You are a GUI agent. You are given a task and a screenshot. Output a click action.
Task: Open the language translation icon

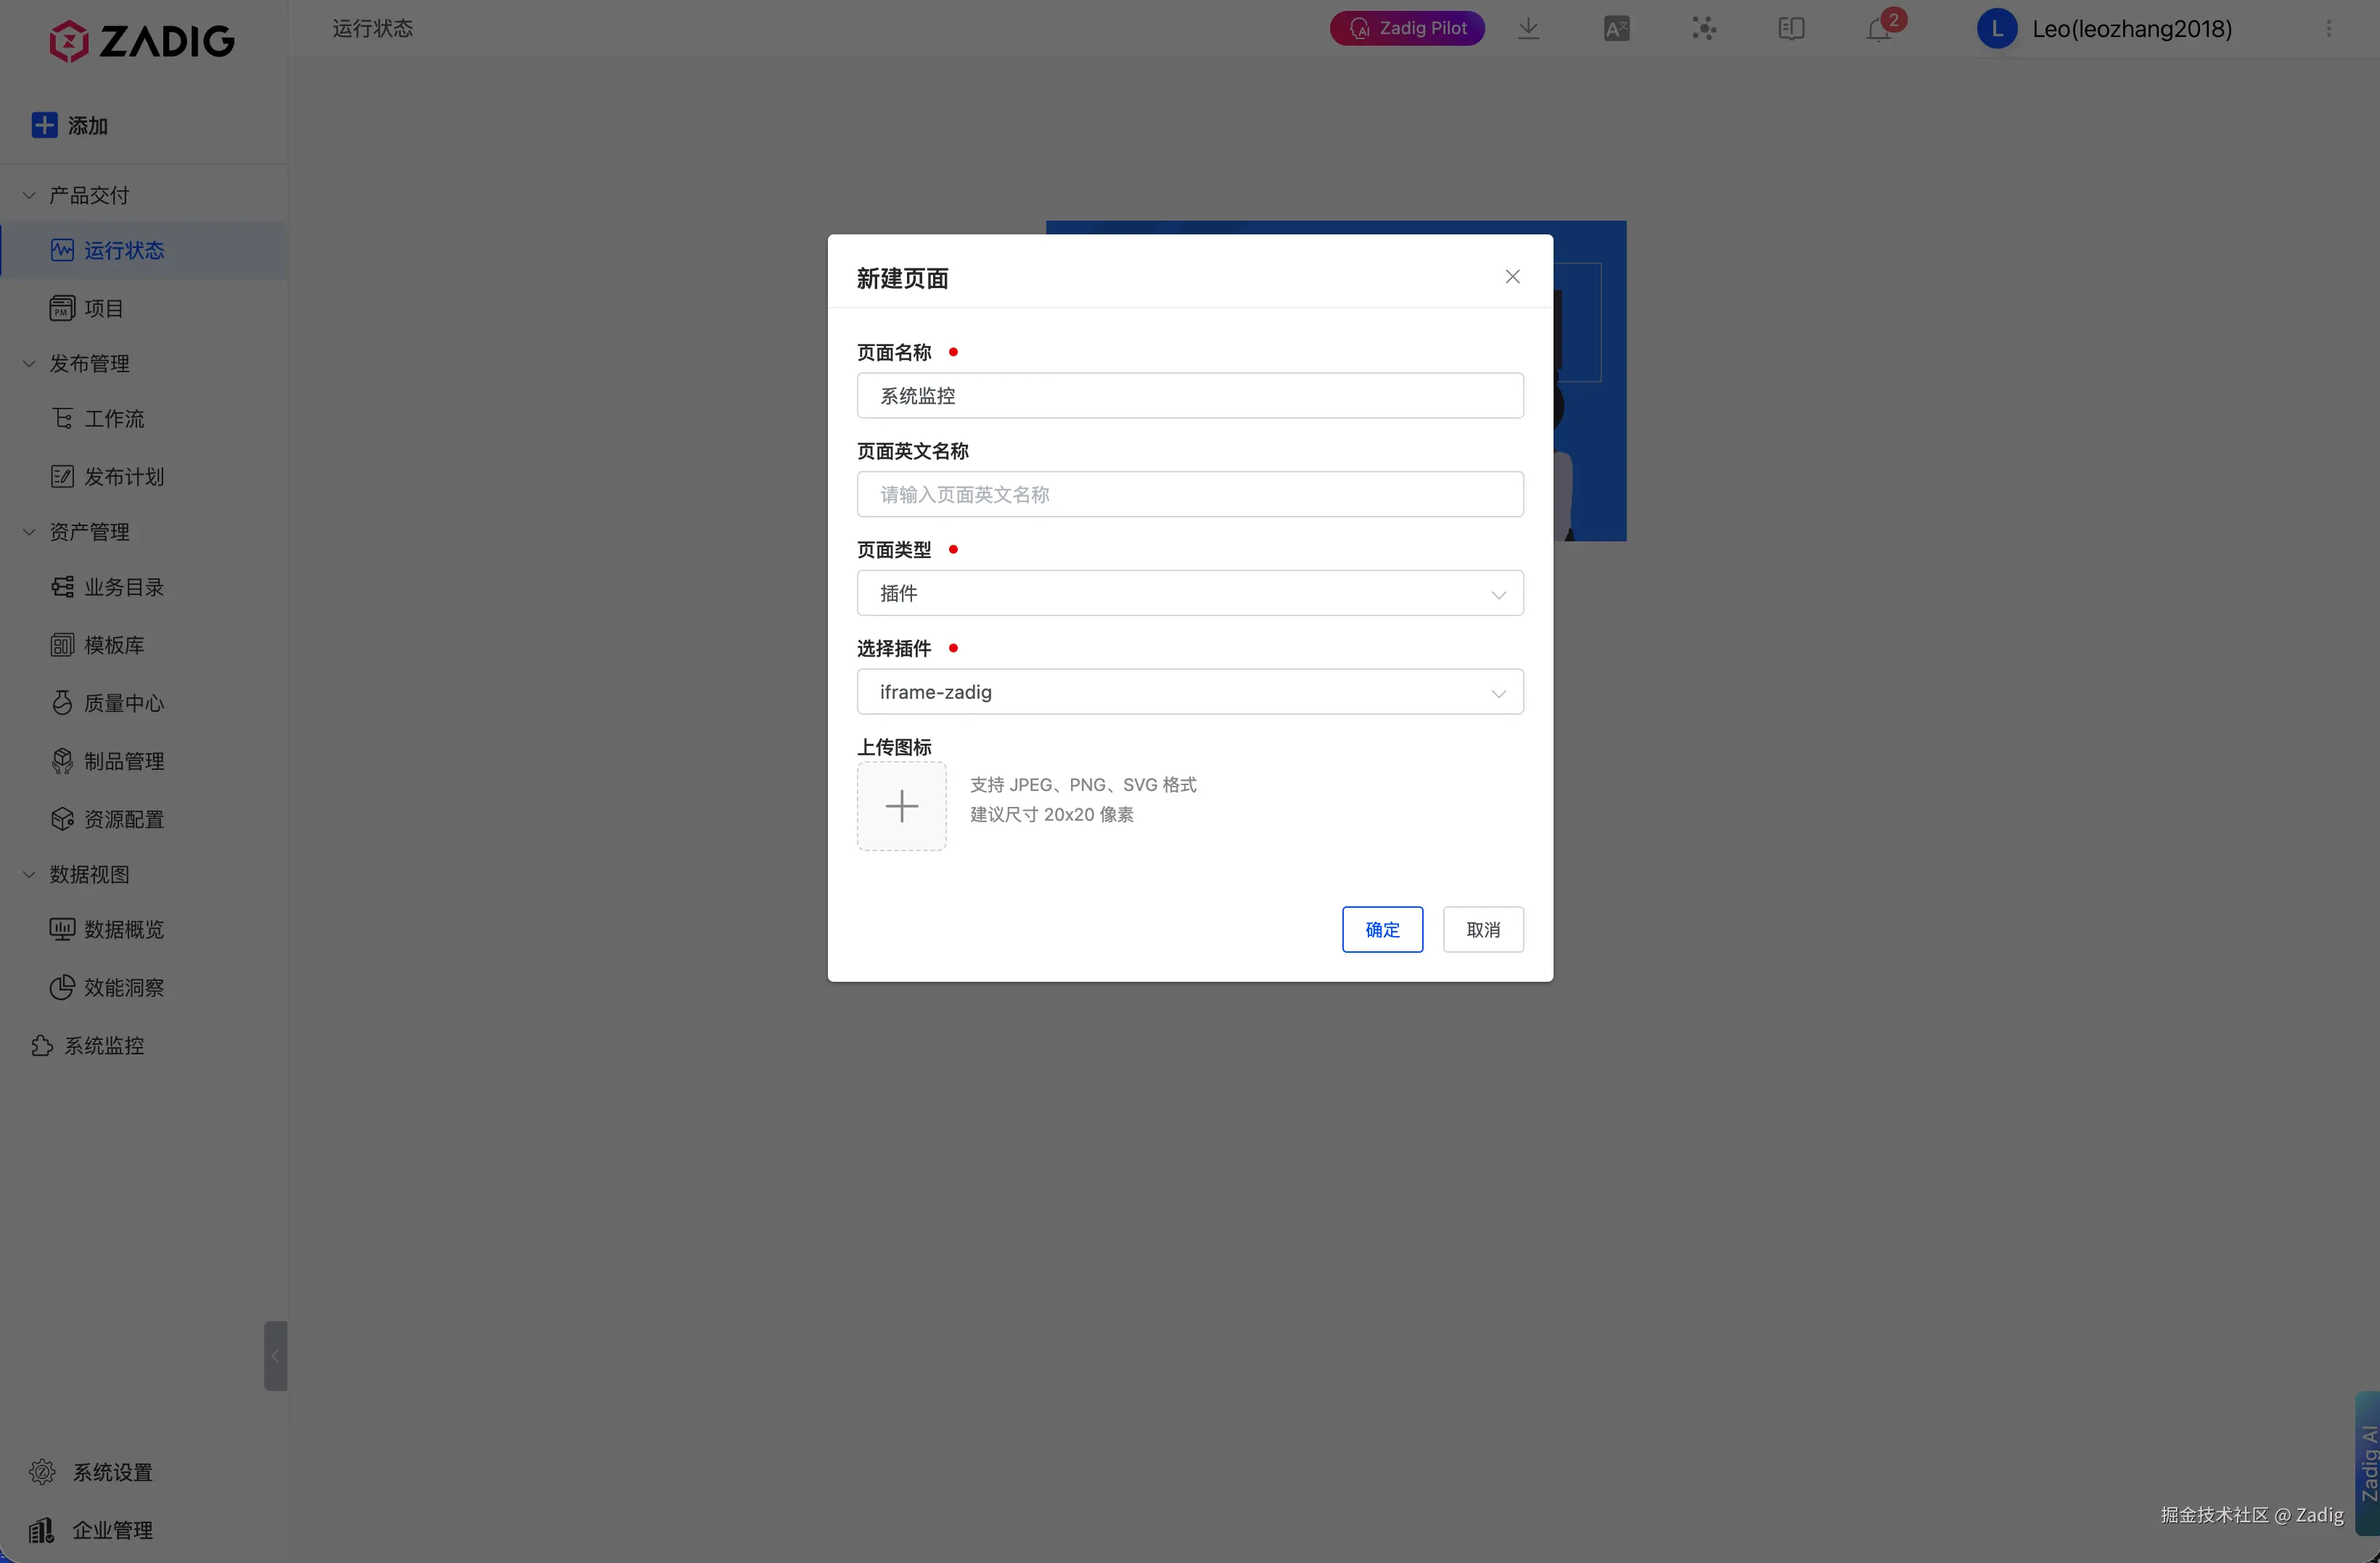tap(1616, 29)
